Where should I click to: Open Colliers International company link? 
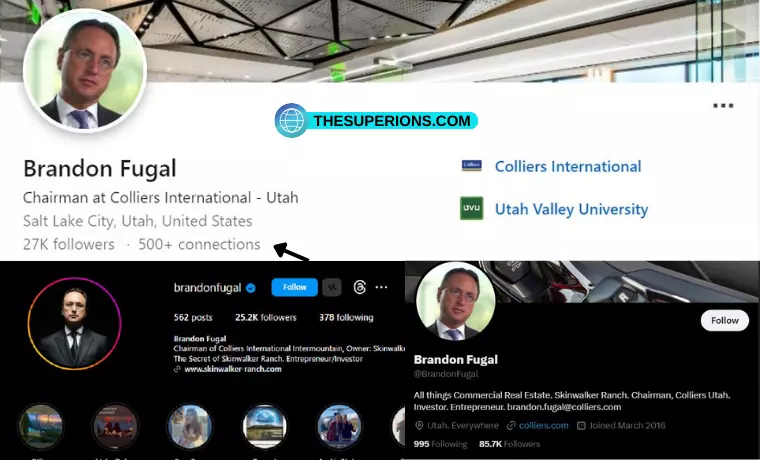coord(568,166)
